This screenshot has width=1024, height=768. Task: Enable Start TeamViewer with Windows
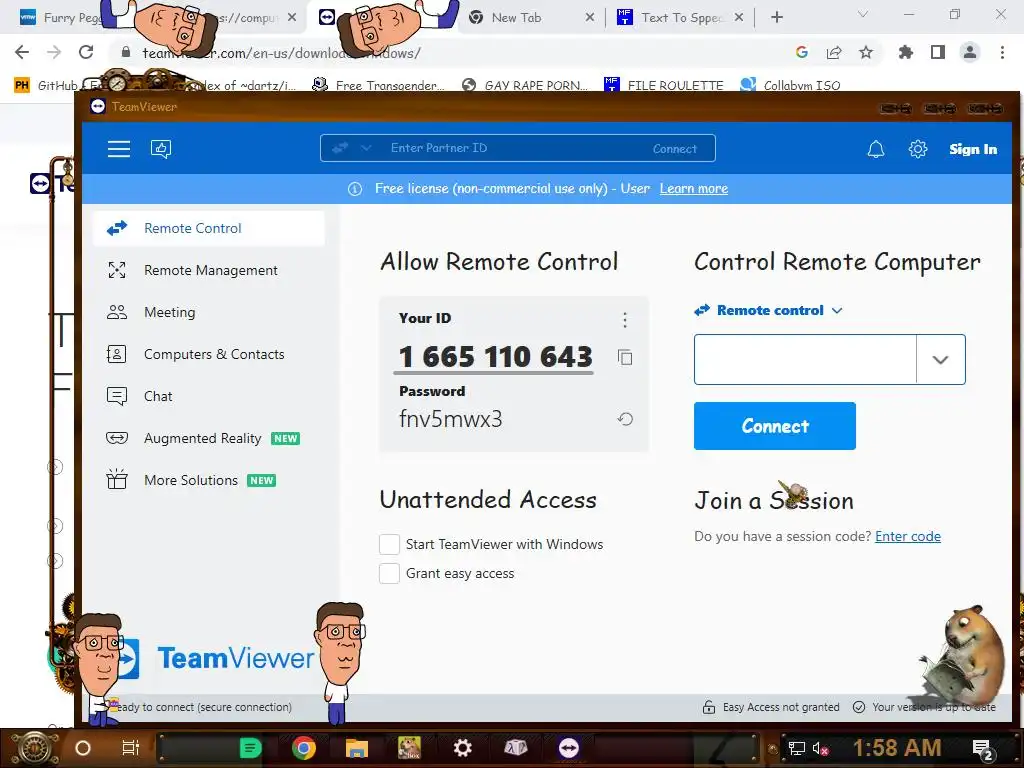coord(389,544)
